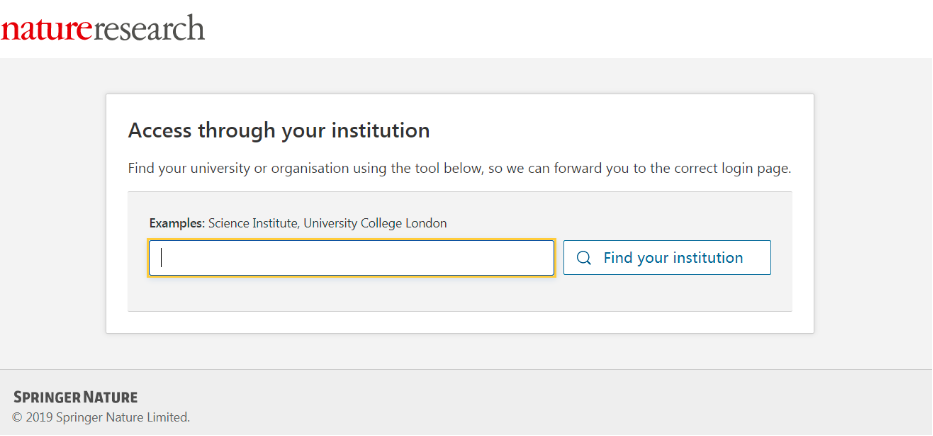Select the "Access through your institution" heading

click(279, 130)
